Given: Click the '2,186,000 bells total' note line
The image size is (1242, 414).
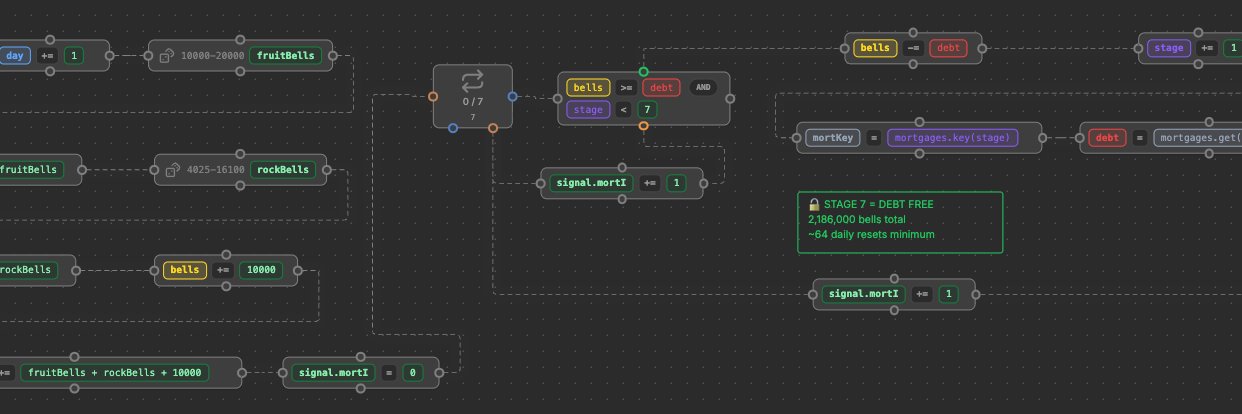Looking at the screenshot, I should point(857,219).
